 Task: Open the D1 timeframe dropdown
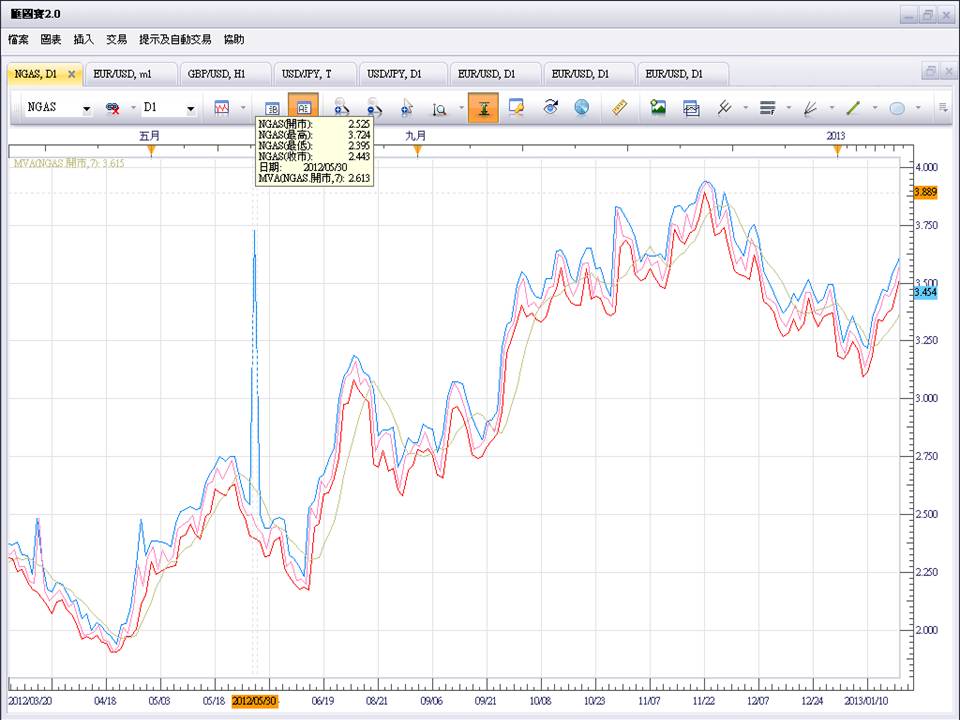[191, 109]
